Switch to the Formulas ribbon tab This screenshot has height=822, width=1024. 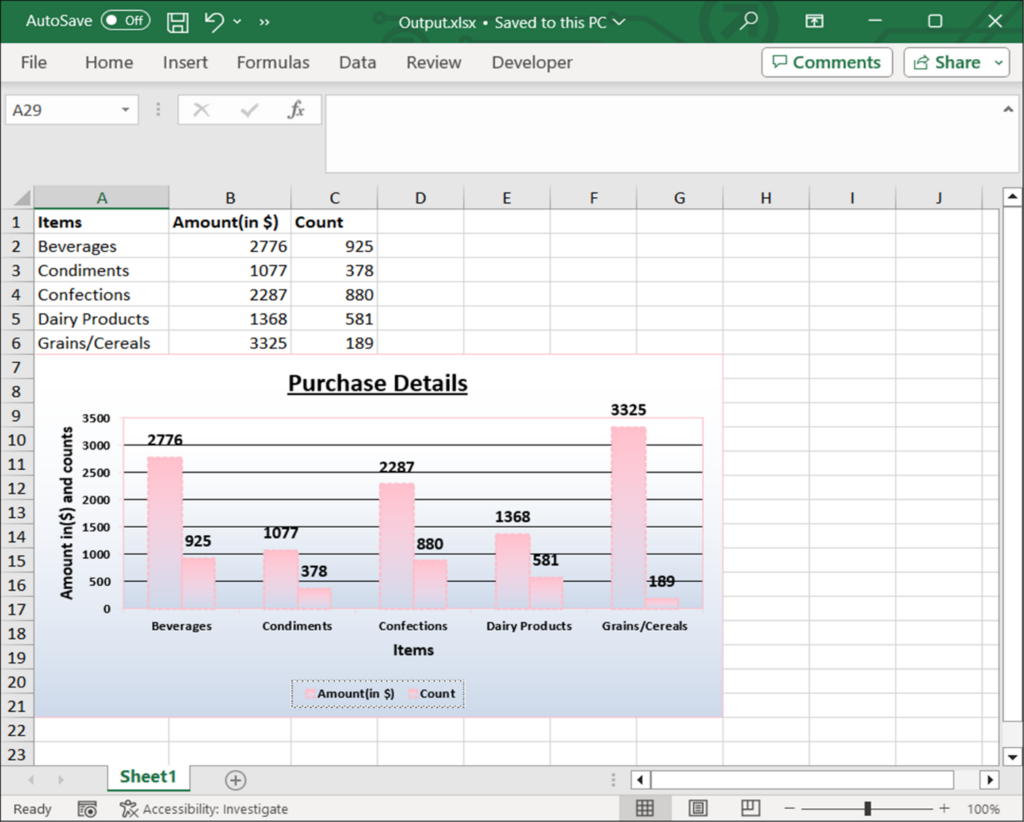272,62
